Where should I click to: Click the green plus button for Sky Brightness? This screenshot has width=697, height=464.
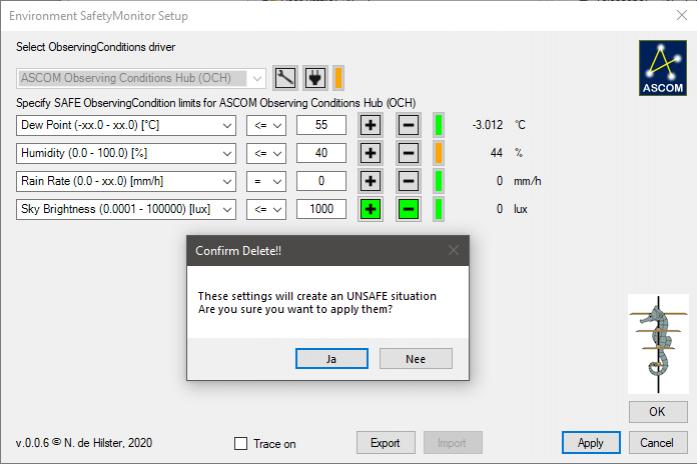coord(371,209)
